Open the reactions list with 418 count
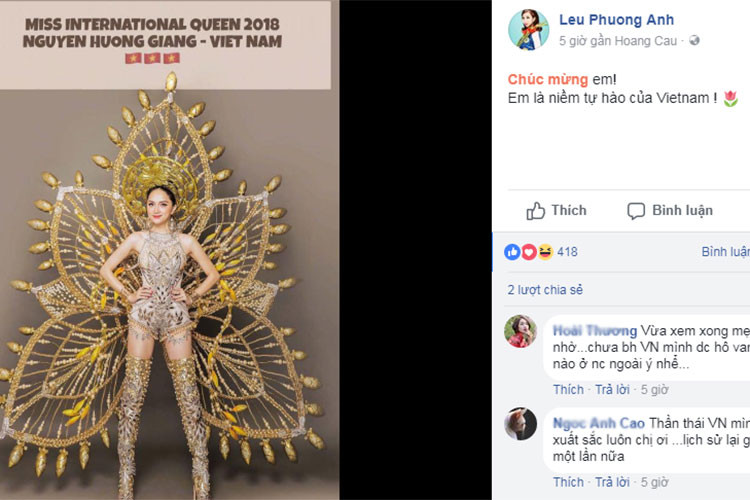 (567, 252)
